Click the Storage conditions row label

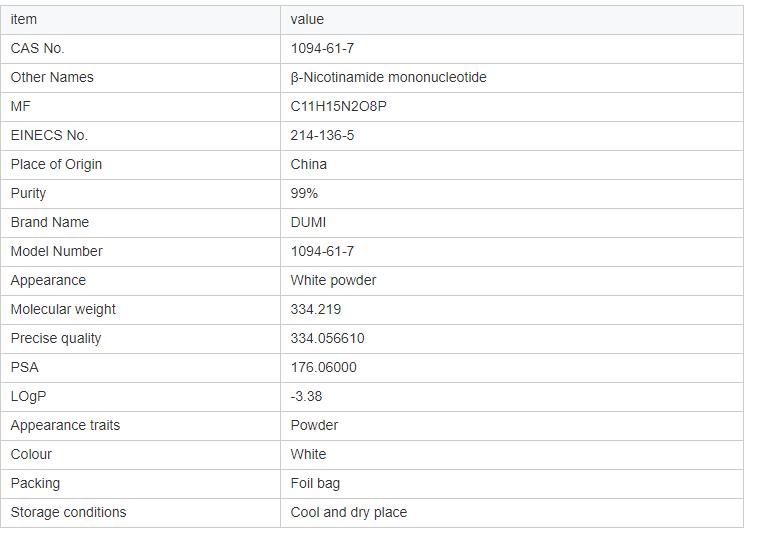[68, 512]
